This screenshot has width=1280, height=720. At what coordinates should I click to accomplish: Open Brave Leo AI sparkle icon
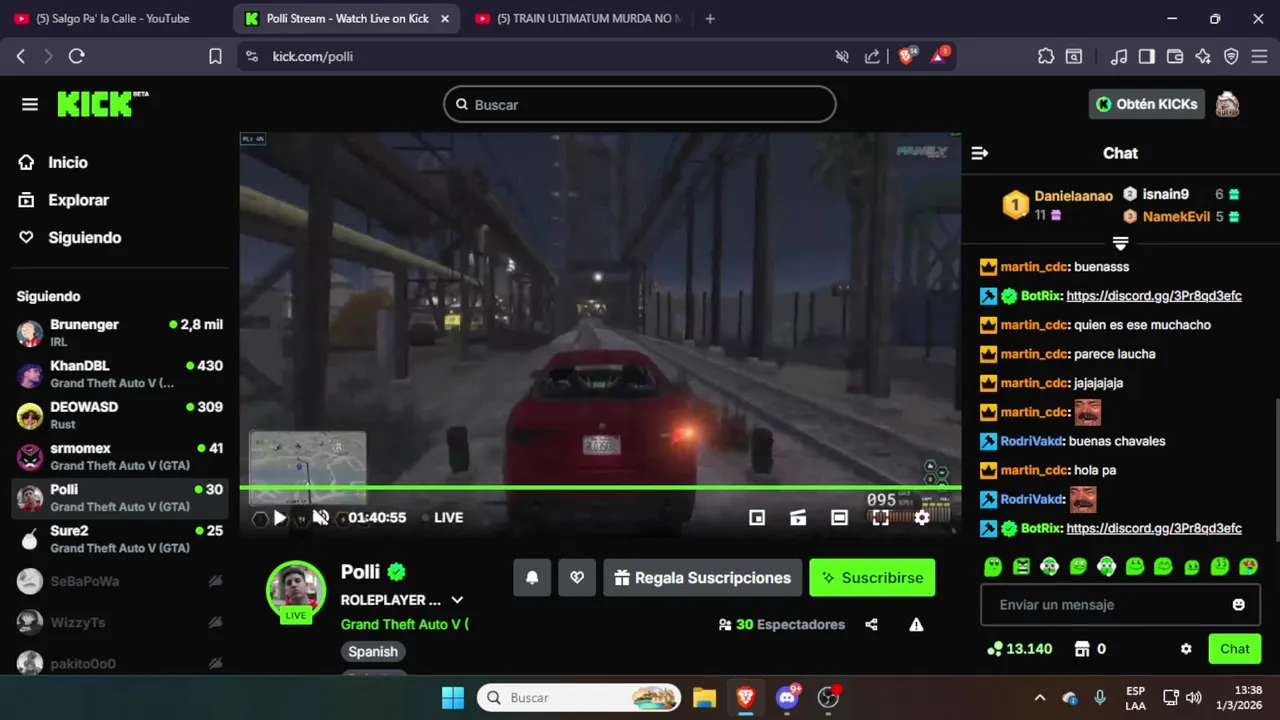[x=1203, y=57]
